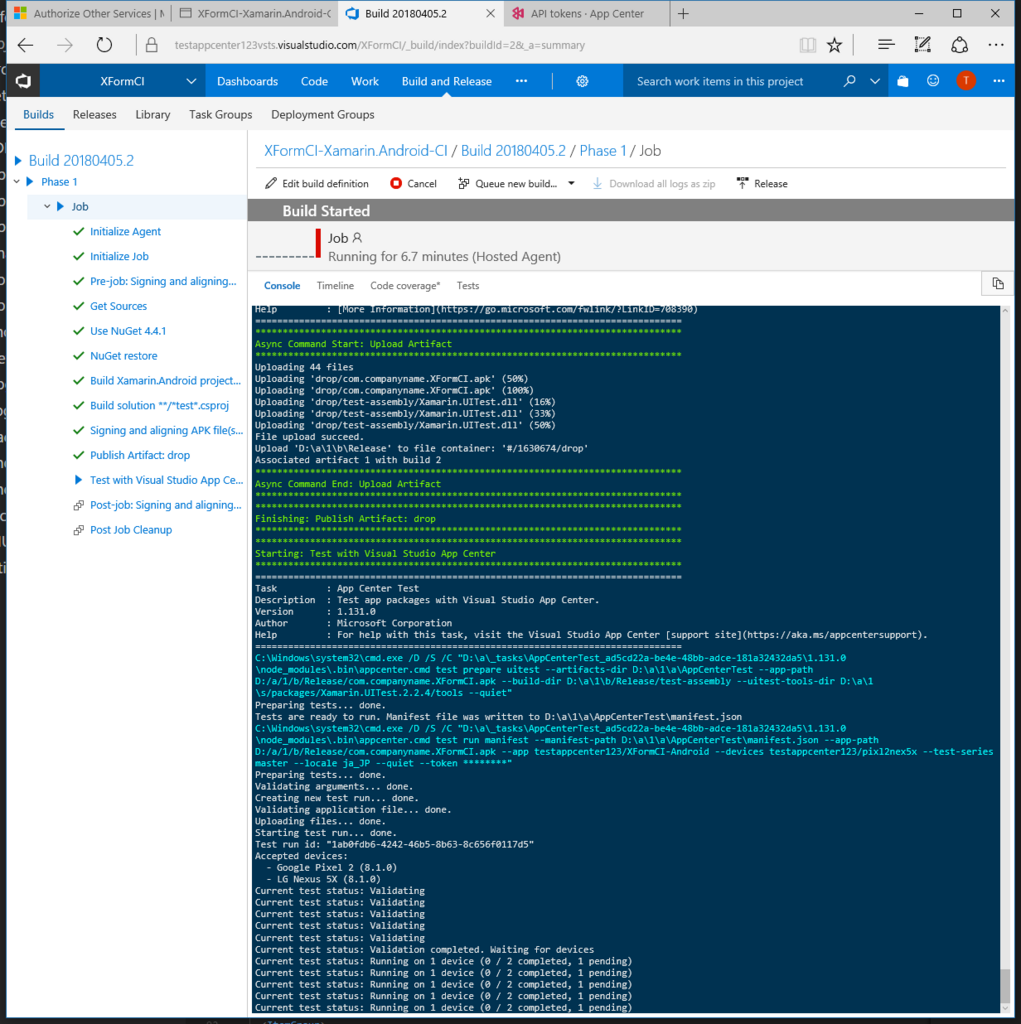Switch to API tokens App Center tab
Viewport: 1021px width, 1024px height.
tap(587, 14)
